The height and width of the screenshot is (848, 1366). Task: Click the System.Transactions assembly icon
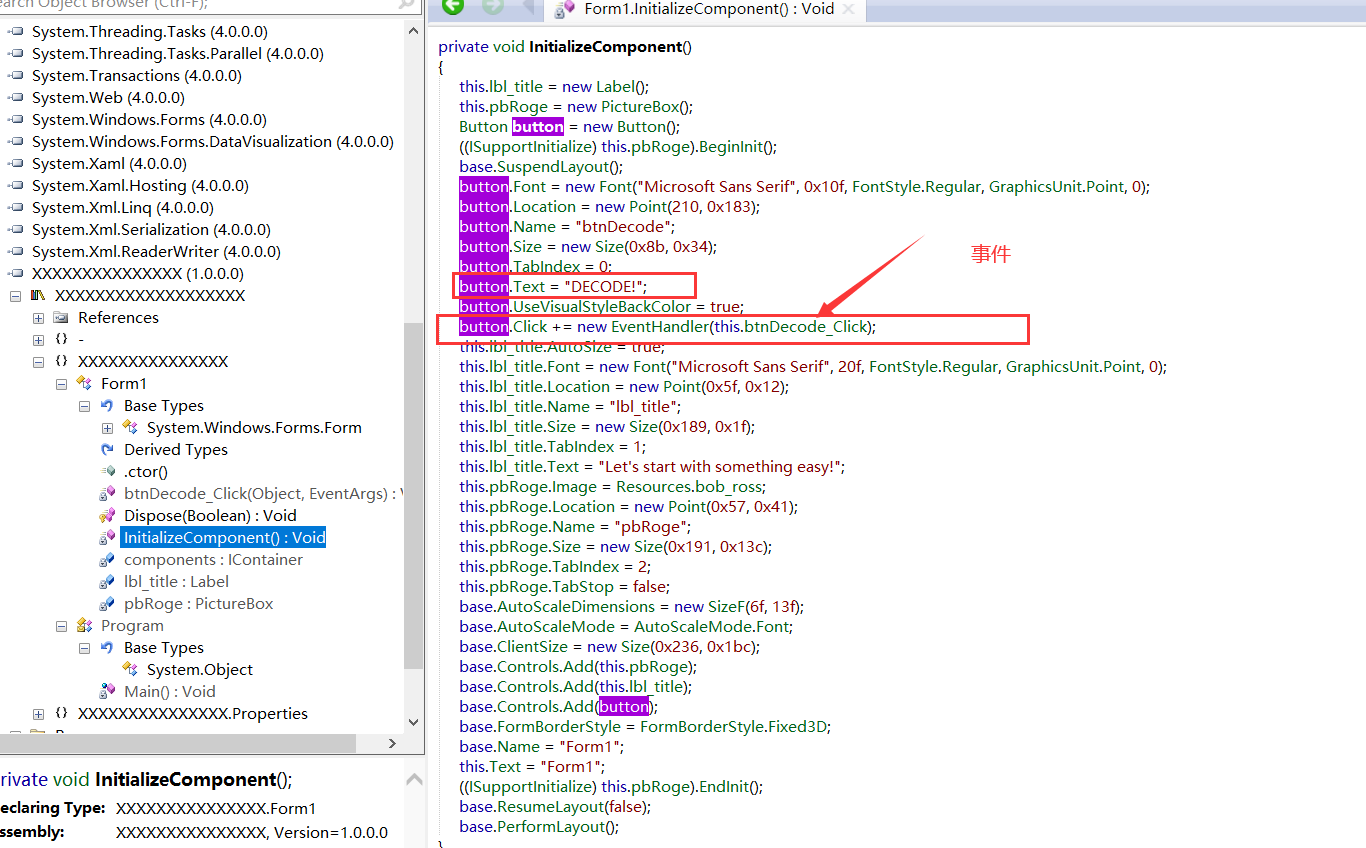[15, 75]
